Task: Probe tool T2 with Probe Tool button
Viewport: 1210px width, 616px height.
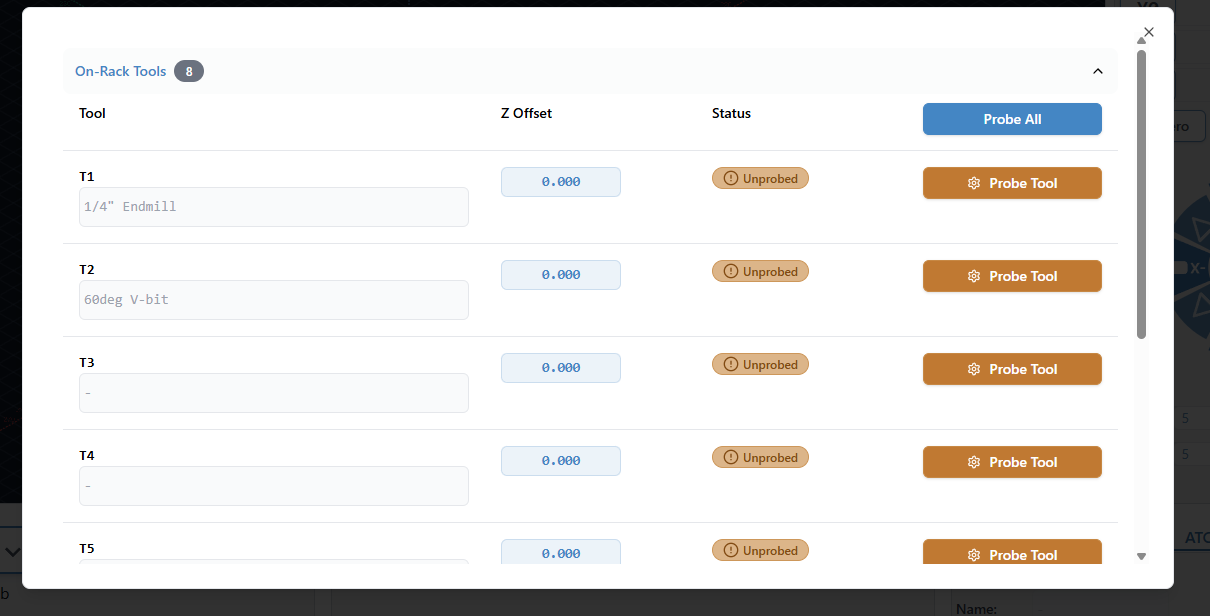Action: click(x=1011, y=276)
